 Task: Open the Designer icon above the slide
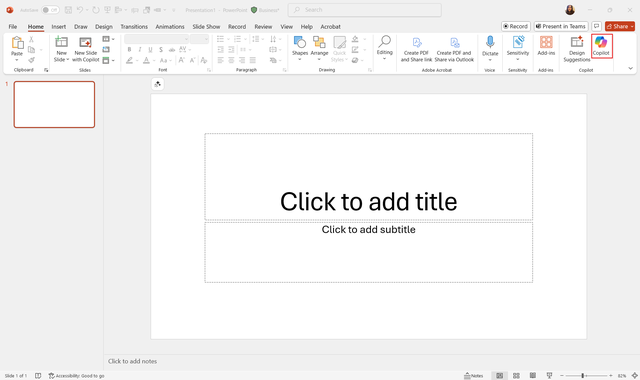click(158, 84)
